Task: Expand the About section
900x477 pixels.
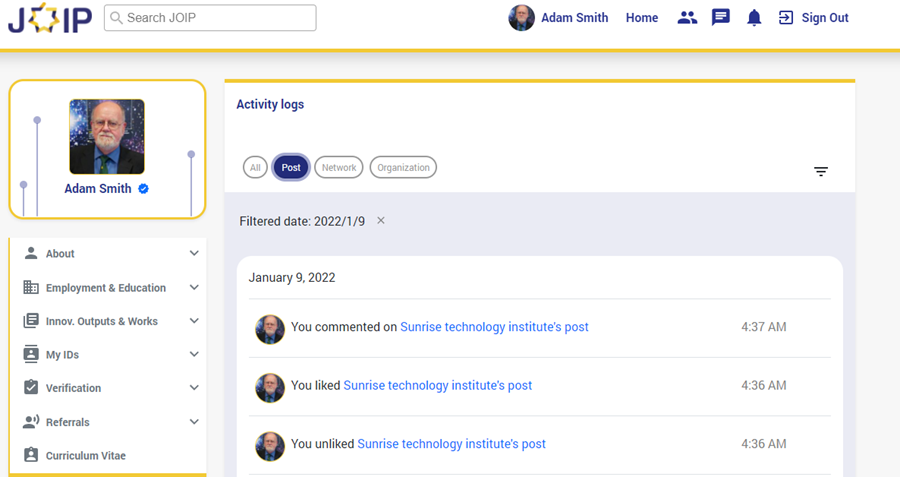Action: point(194,254)
